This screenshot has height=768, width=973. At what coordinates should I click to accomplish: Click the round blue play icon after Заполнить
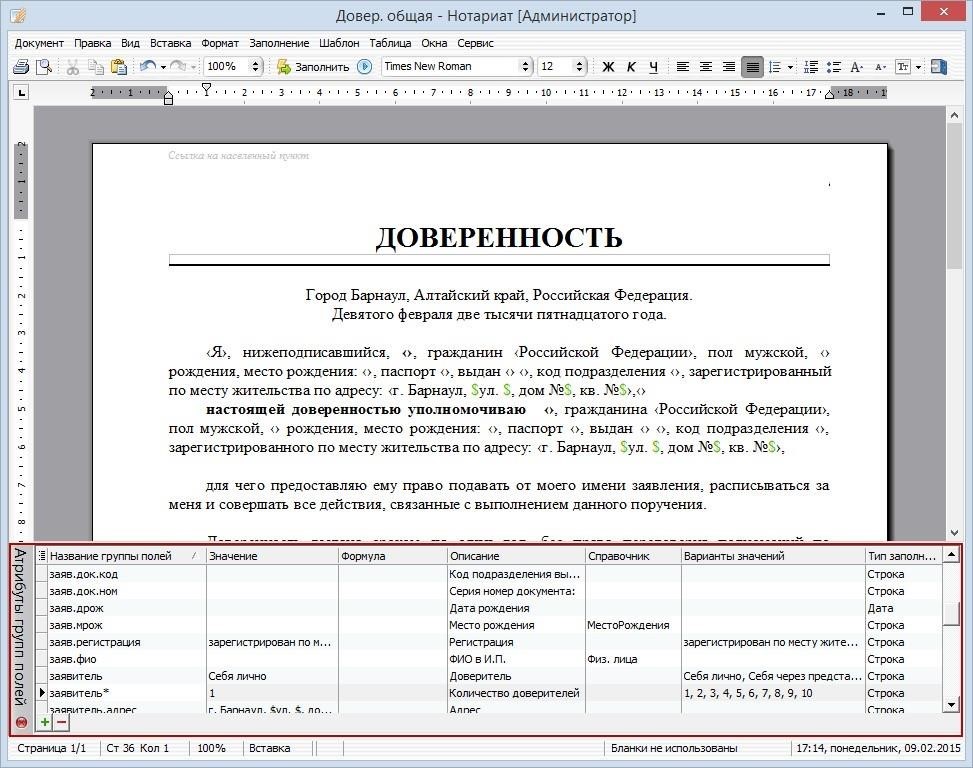pos(365,66)
